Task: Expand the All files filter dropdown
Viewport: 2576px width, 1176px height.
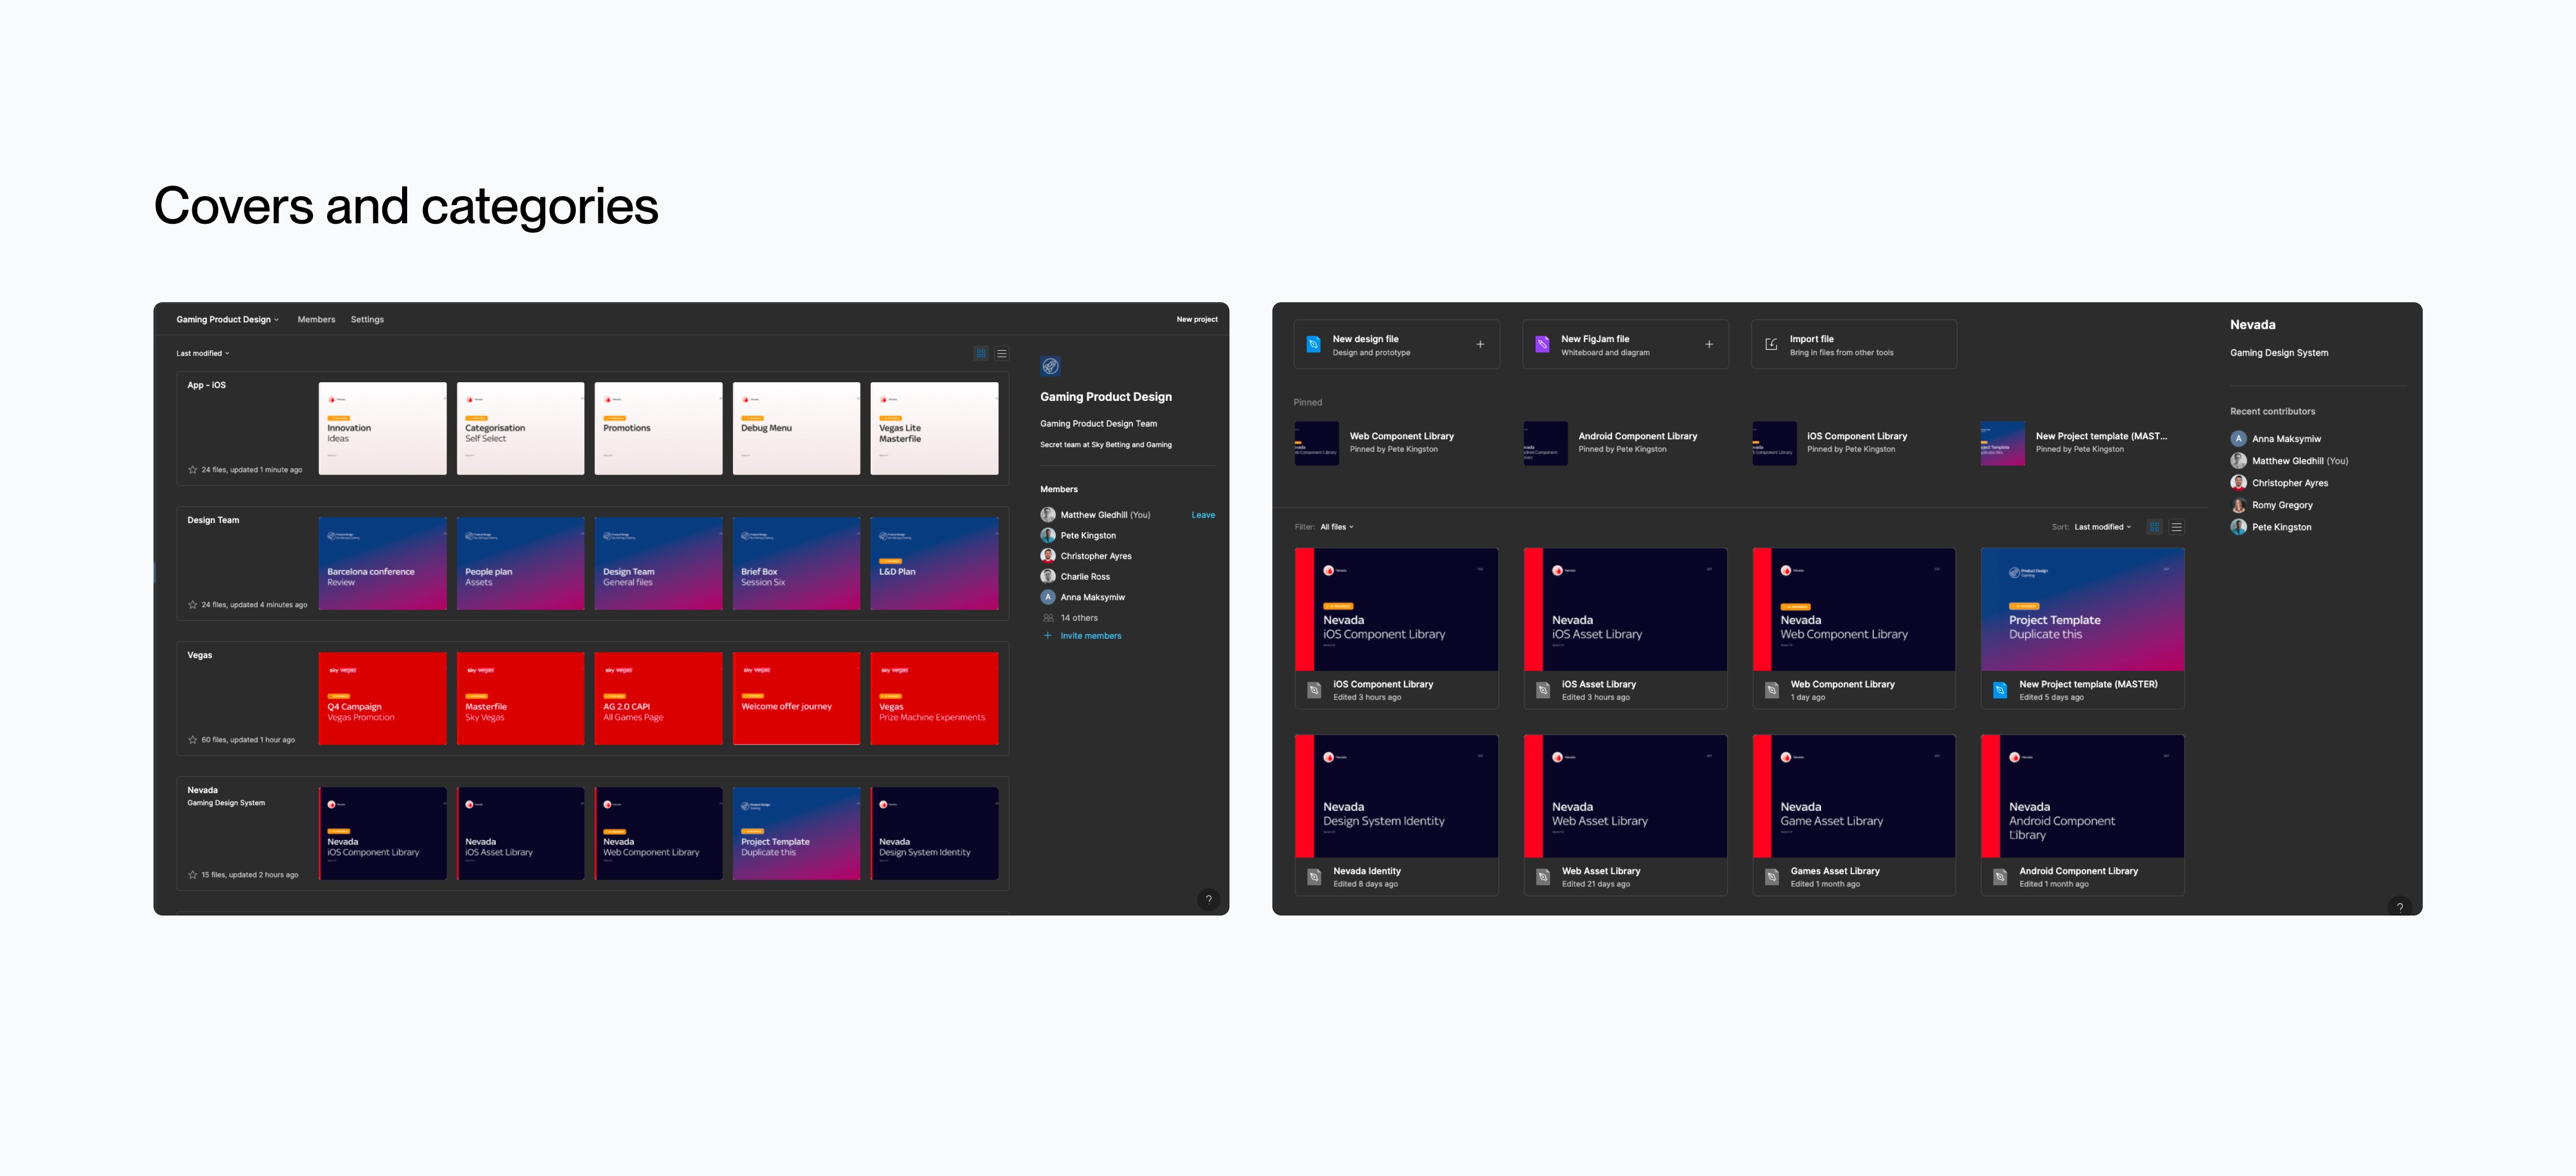Action: 1336,527
